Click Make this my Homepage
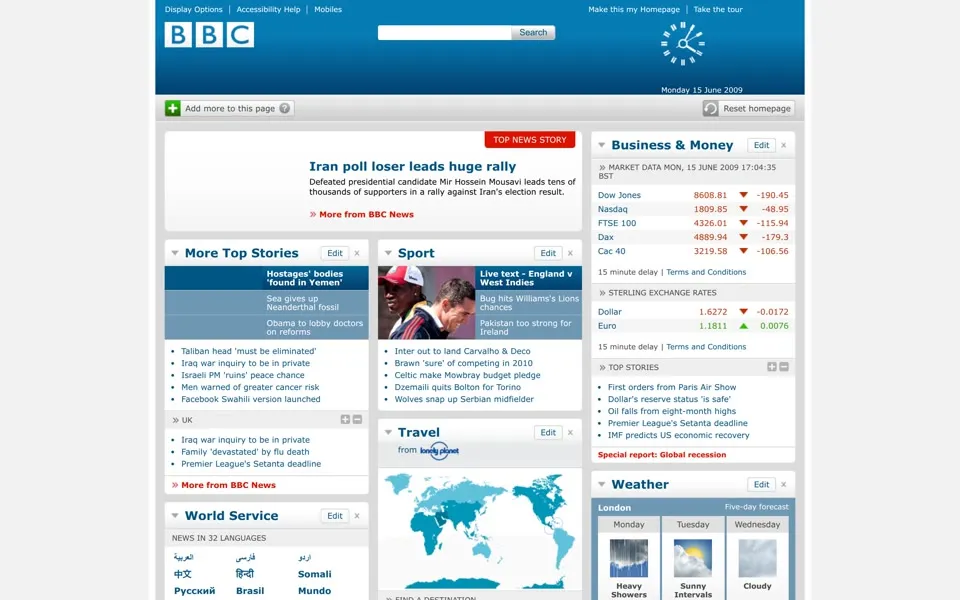 (x=634, y=9)
